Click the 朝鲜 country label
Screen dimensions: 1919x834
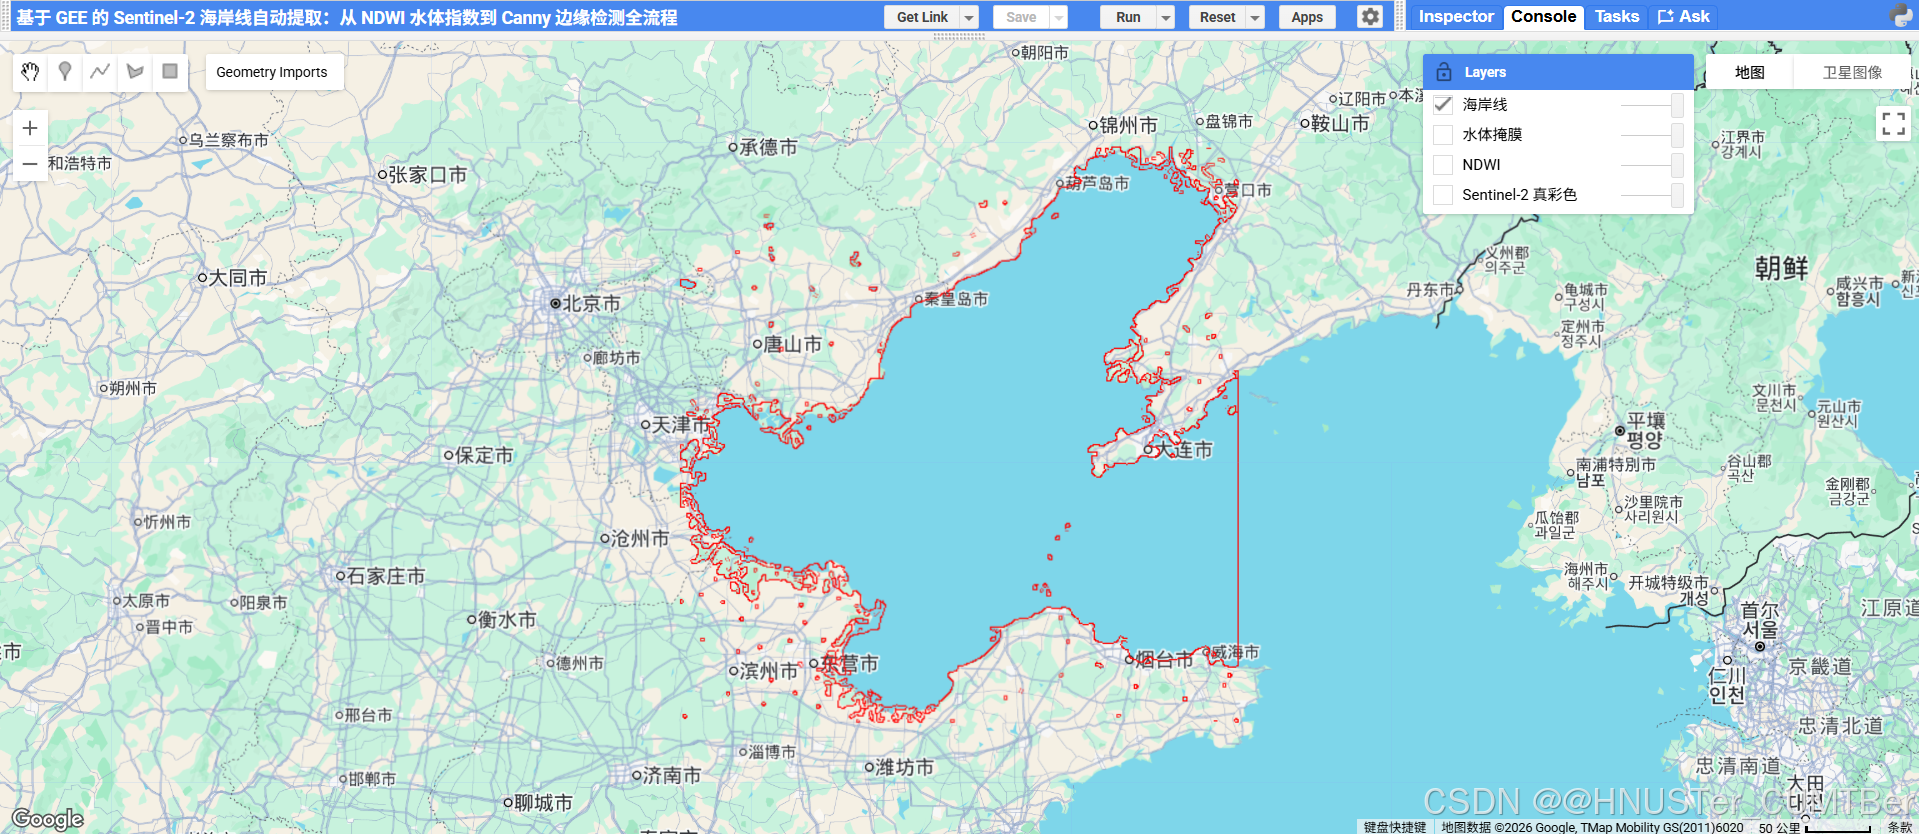pos(1781,268)
